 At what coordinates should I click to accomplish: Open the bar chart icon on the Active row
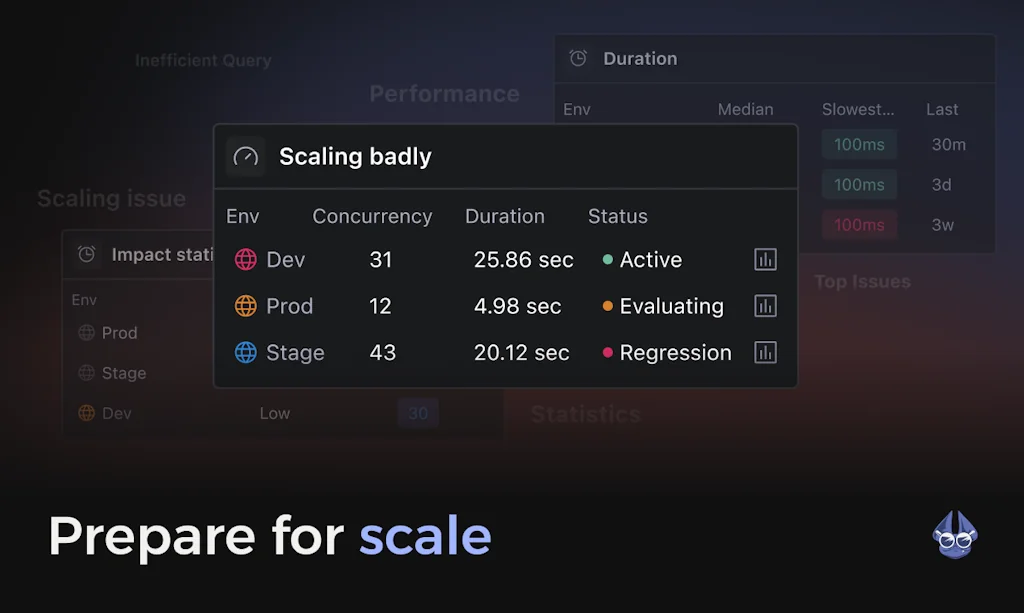[x=766, y=259]
